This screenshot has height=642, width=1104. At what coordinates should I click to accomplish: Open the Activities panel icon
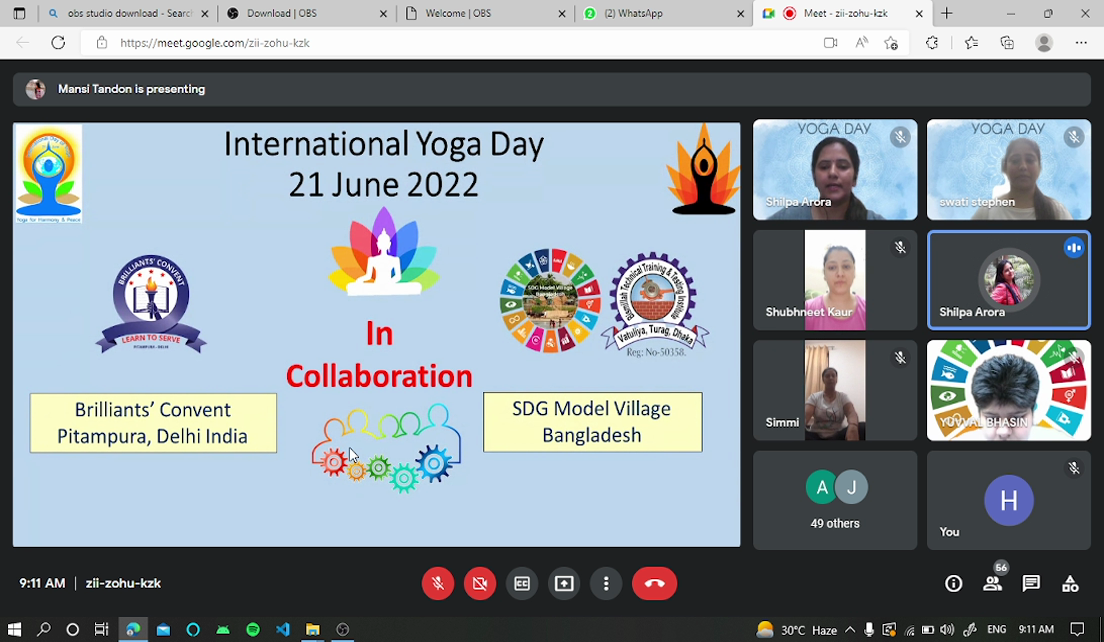click(x=1070, y=584)
